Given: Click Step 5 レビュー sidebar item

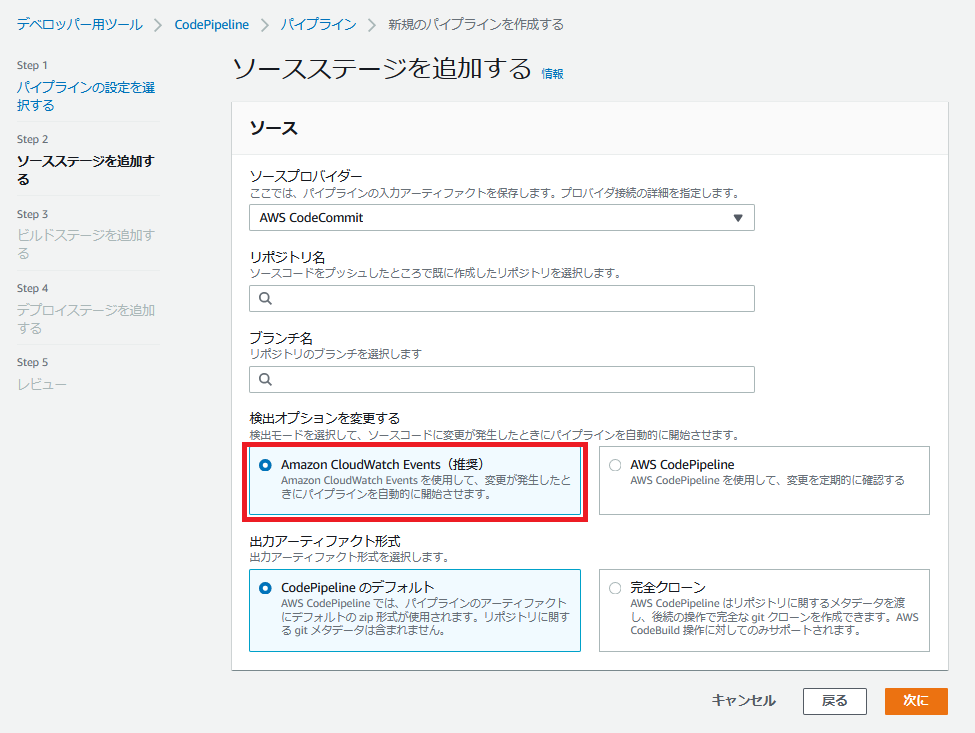Looking at the screenshot, I should [42, 385].
